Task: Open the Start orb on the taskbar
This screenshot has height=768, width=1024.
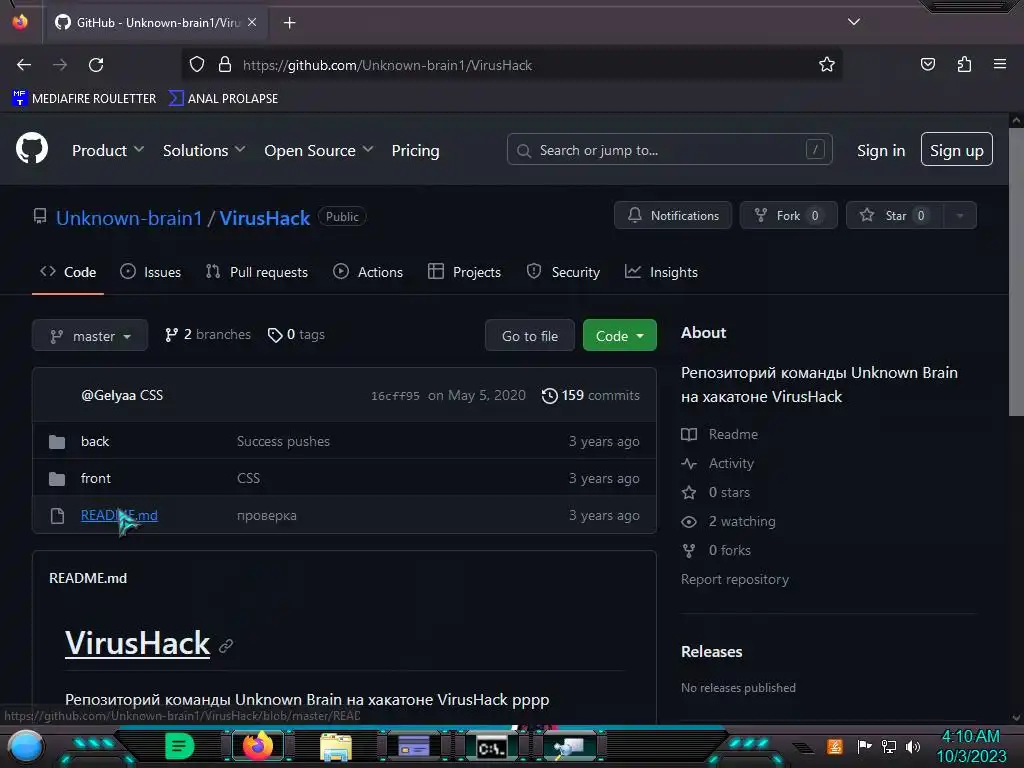Action: (x=26, y=746)
